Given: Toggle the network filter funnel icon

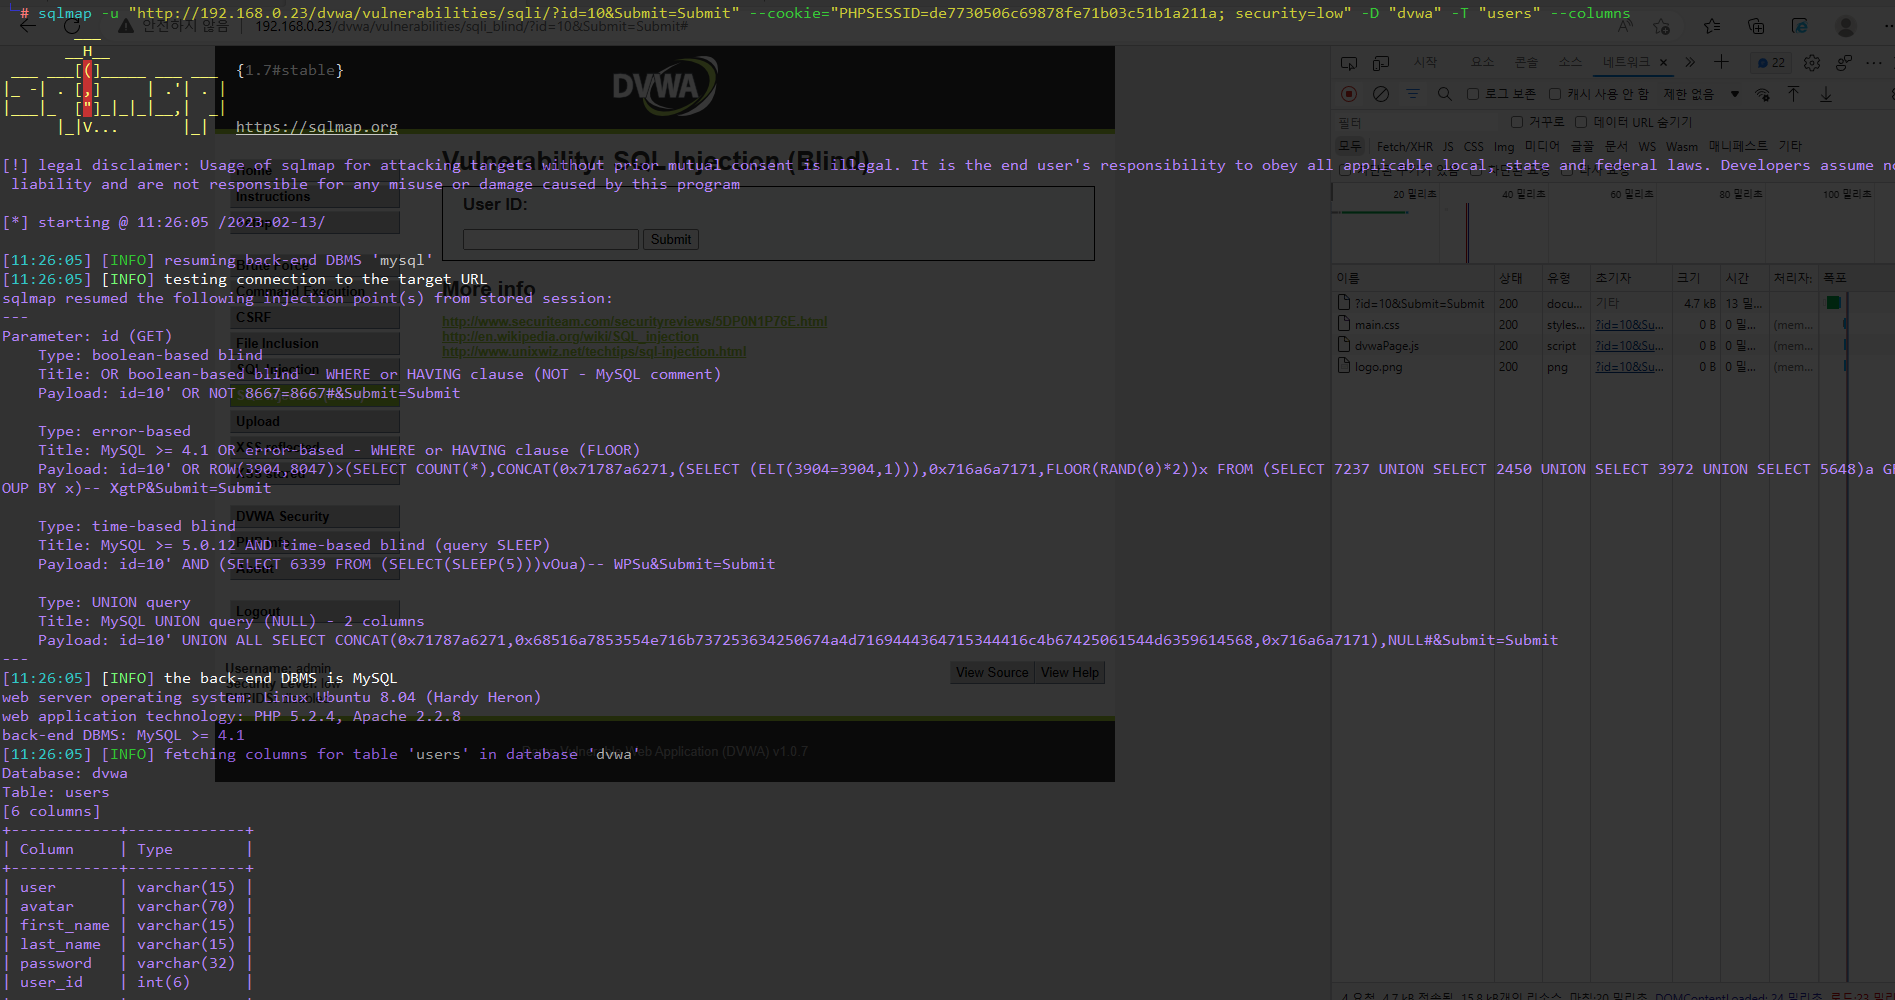Looking at the screenshot, I should point(1413,94).
